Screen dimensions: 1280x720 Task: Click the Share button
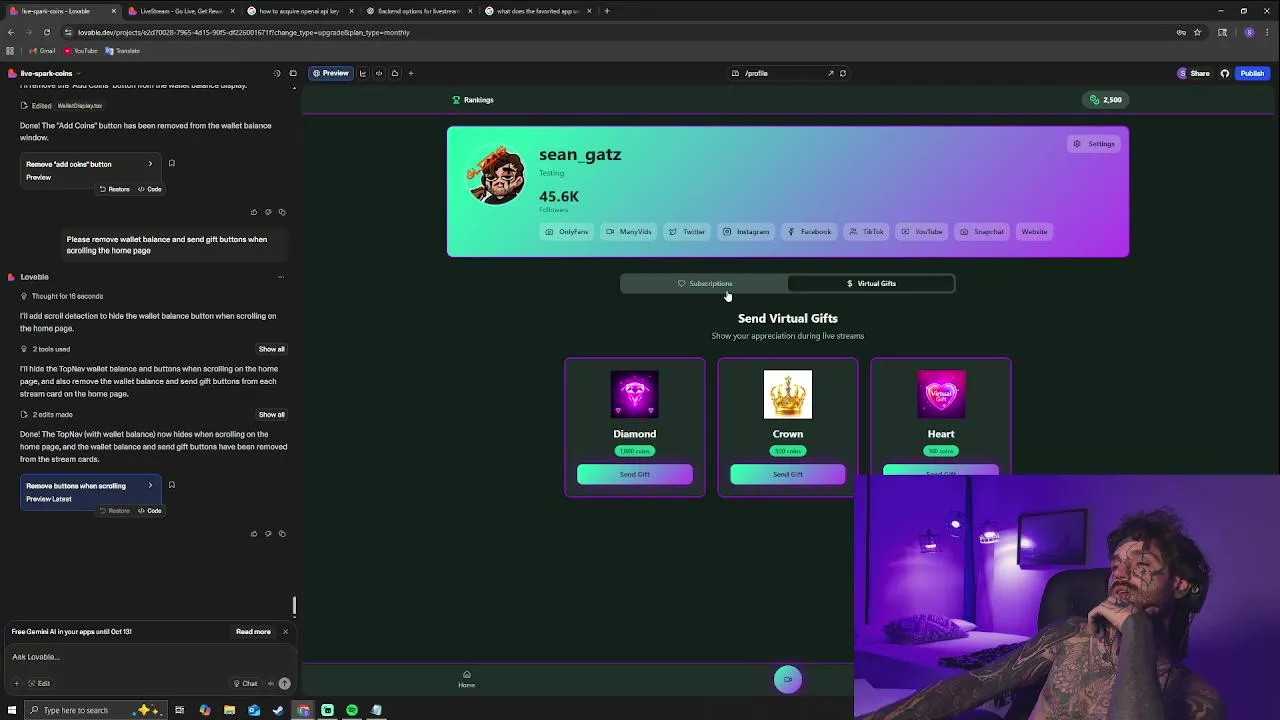click(x=1194, y=73)
